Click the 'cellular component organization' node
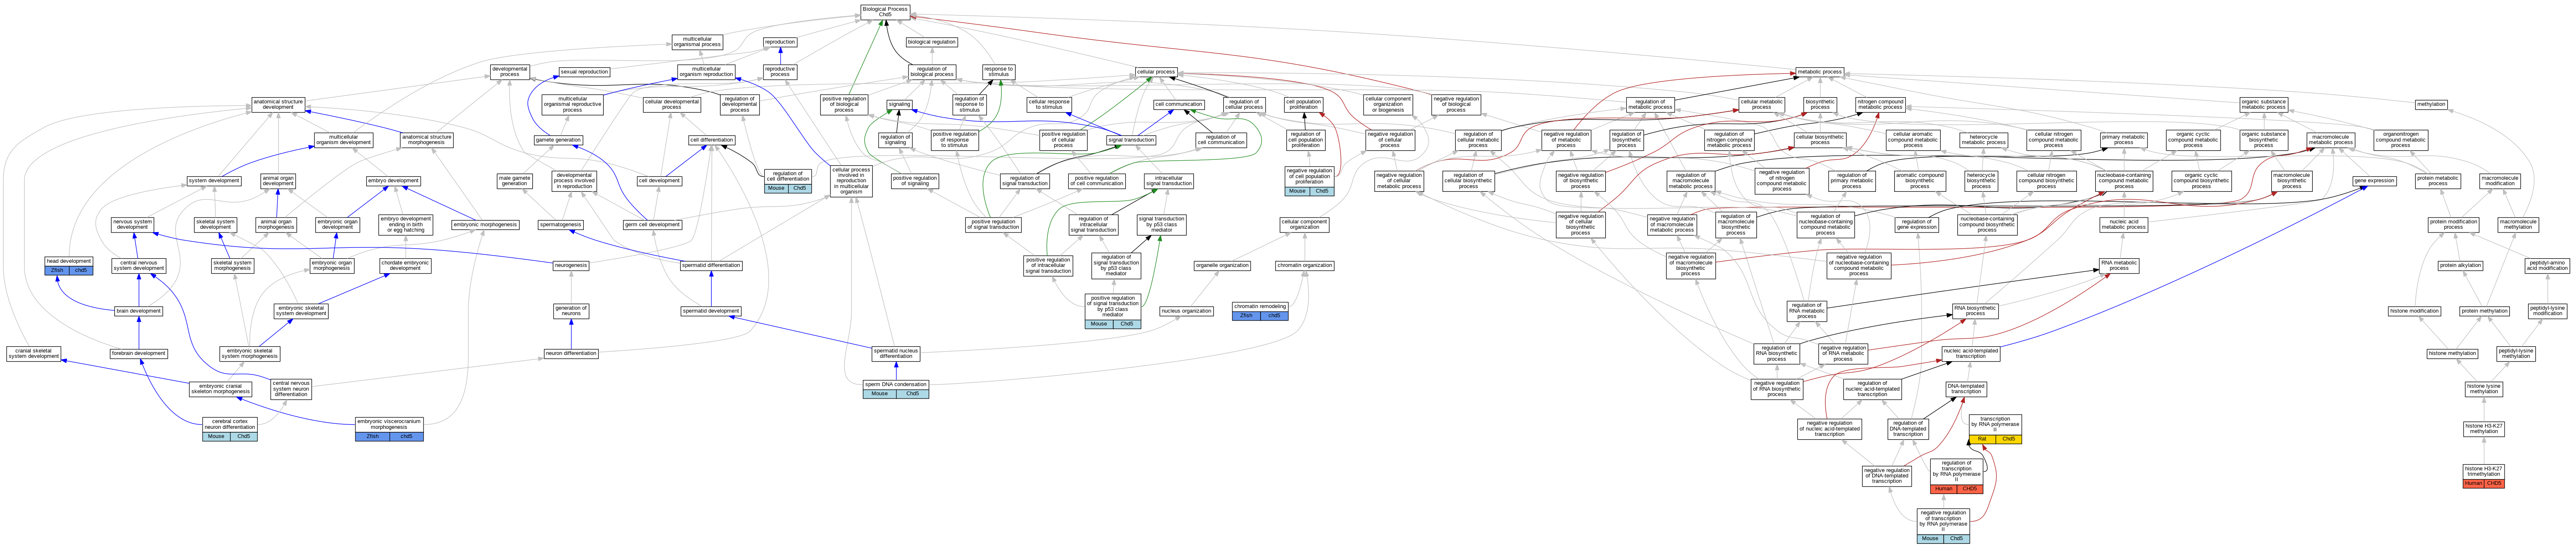This screenshot has height=548, width=2576. [x=1304, y=225]
